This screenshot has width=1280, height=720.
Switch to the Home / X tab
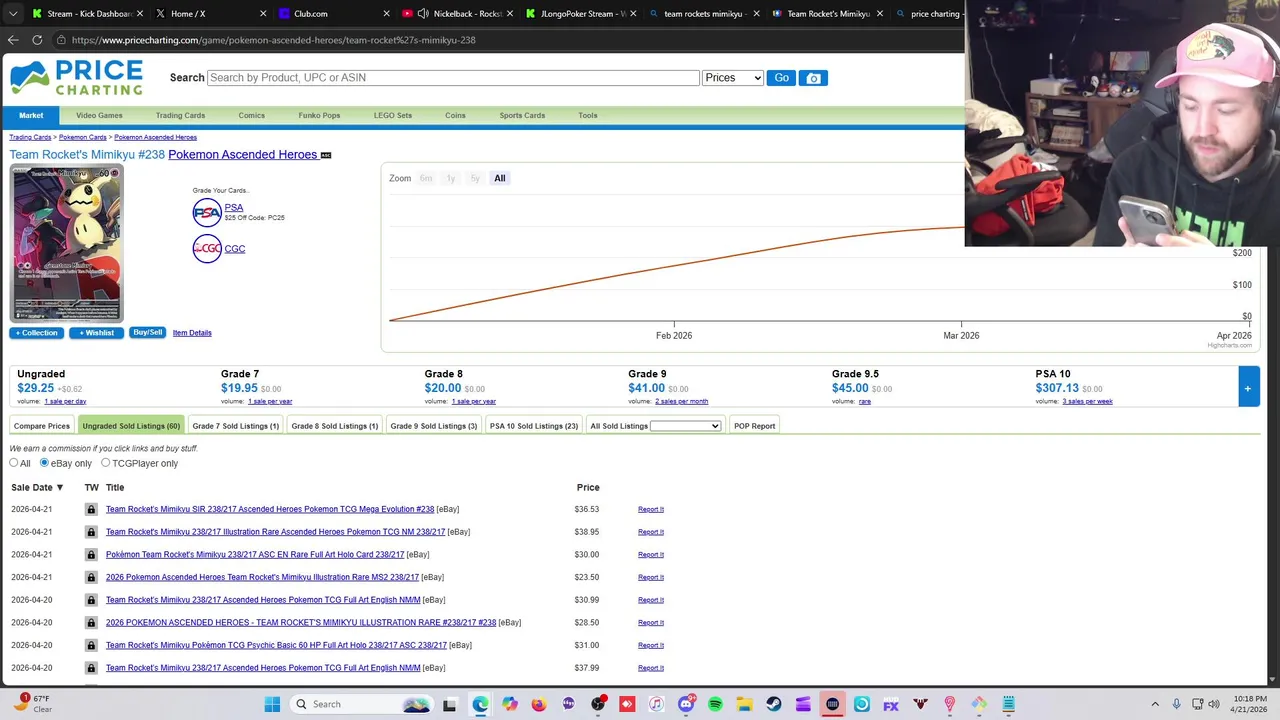click(x=210, y=14)
